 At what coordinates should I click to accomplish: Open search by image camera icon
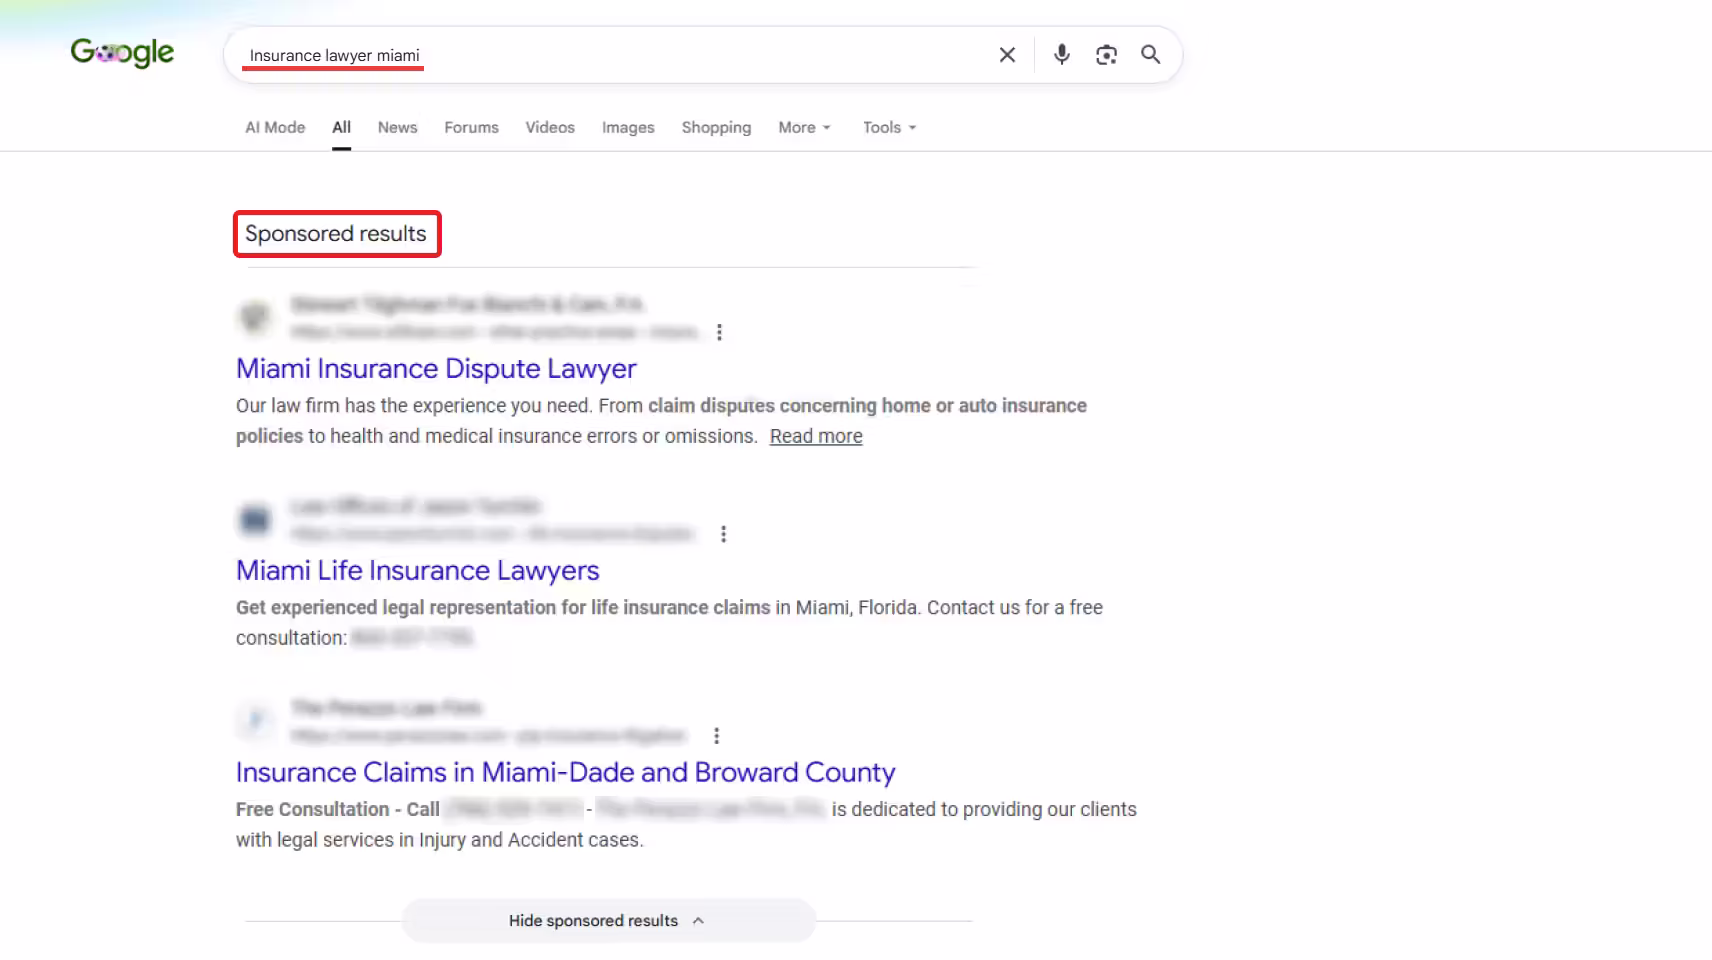pyautogui.click(x=1106, y=55)
